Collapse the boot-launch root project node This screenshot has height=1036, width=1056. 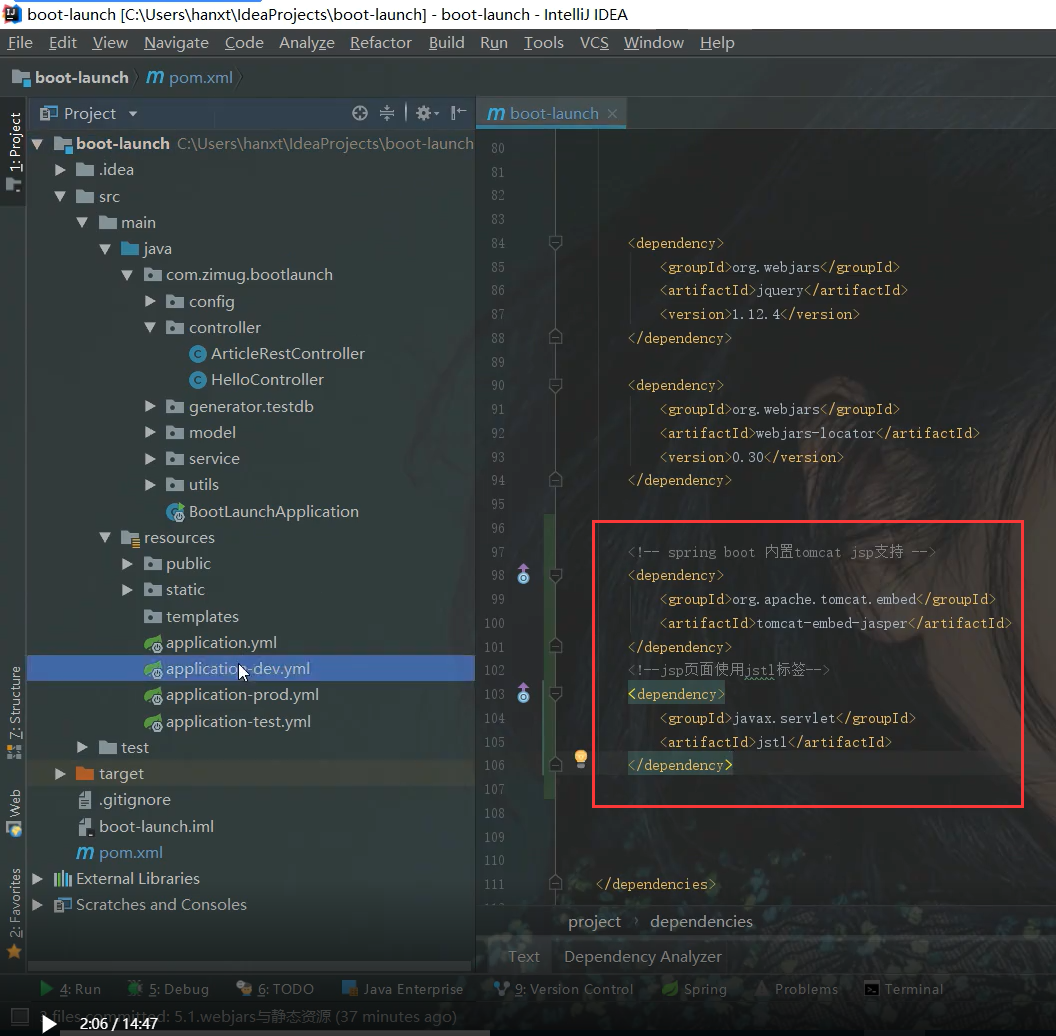[38, 143]
